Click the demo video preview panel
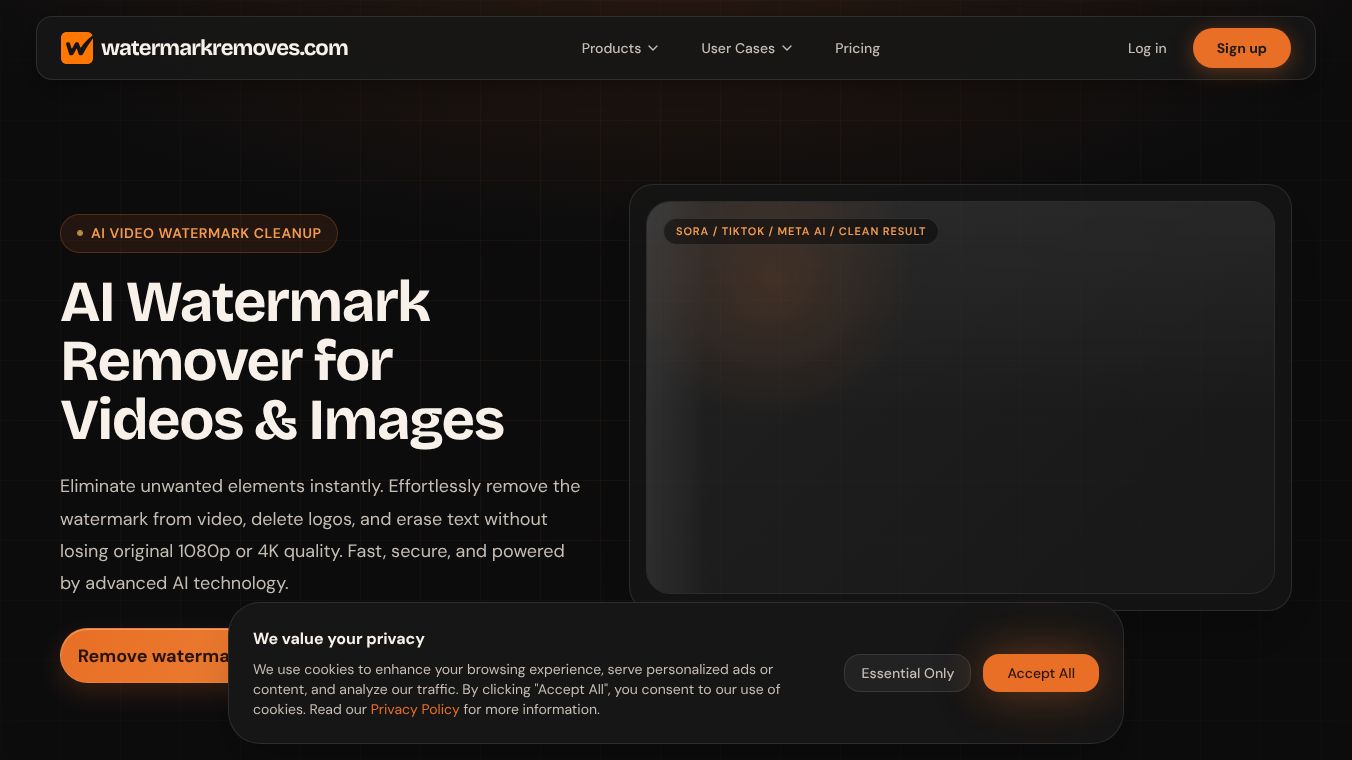1352x760 pixels. tap(960, 397)
